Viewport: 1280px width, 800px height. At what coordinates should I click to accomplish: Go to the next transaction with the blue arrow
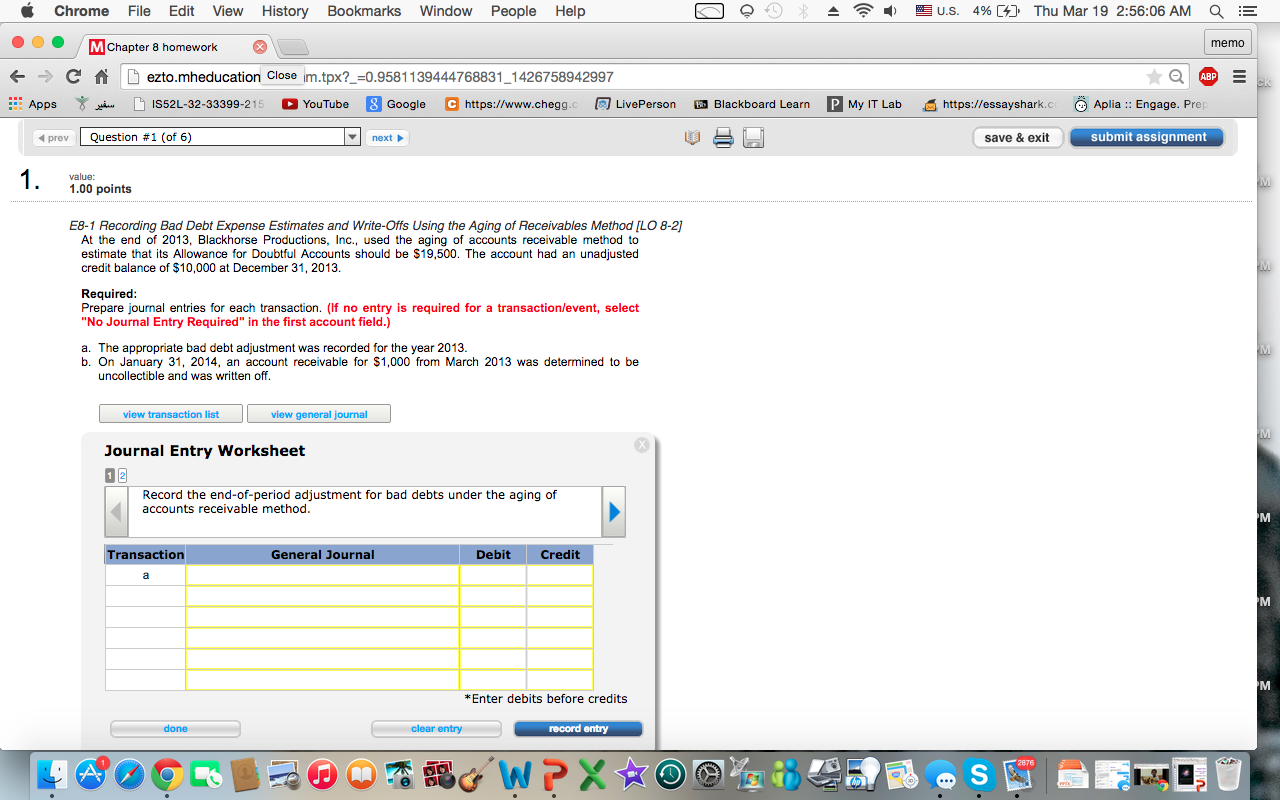click(x=614, y=511)
